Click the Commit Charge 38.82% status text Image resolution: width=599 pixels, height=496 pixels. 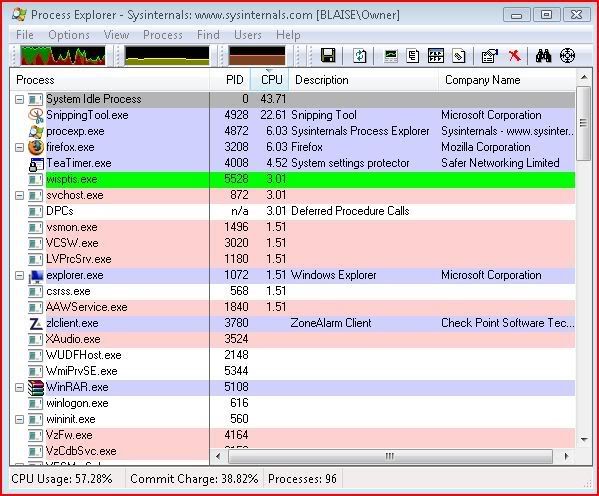[194, 479]
